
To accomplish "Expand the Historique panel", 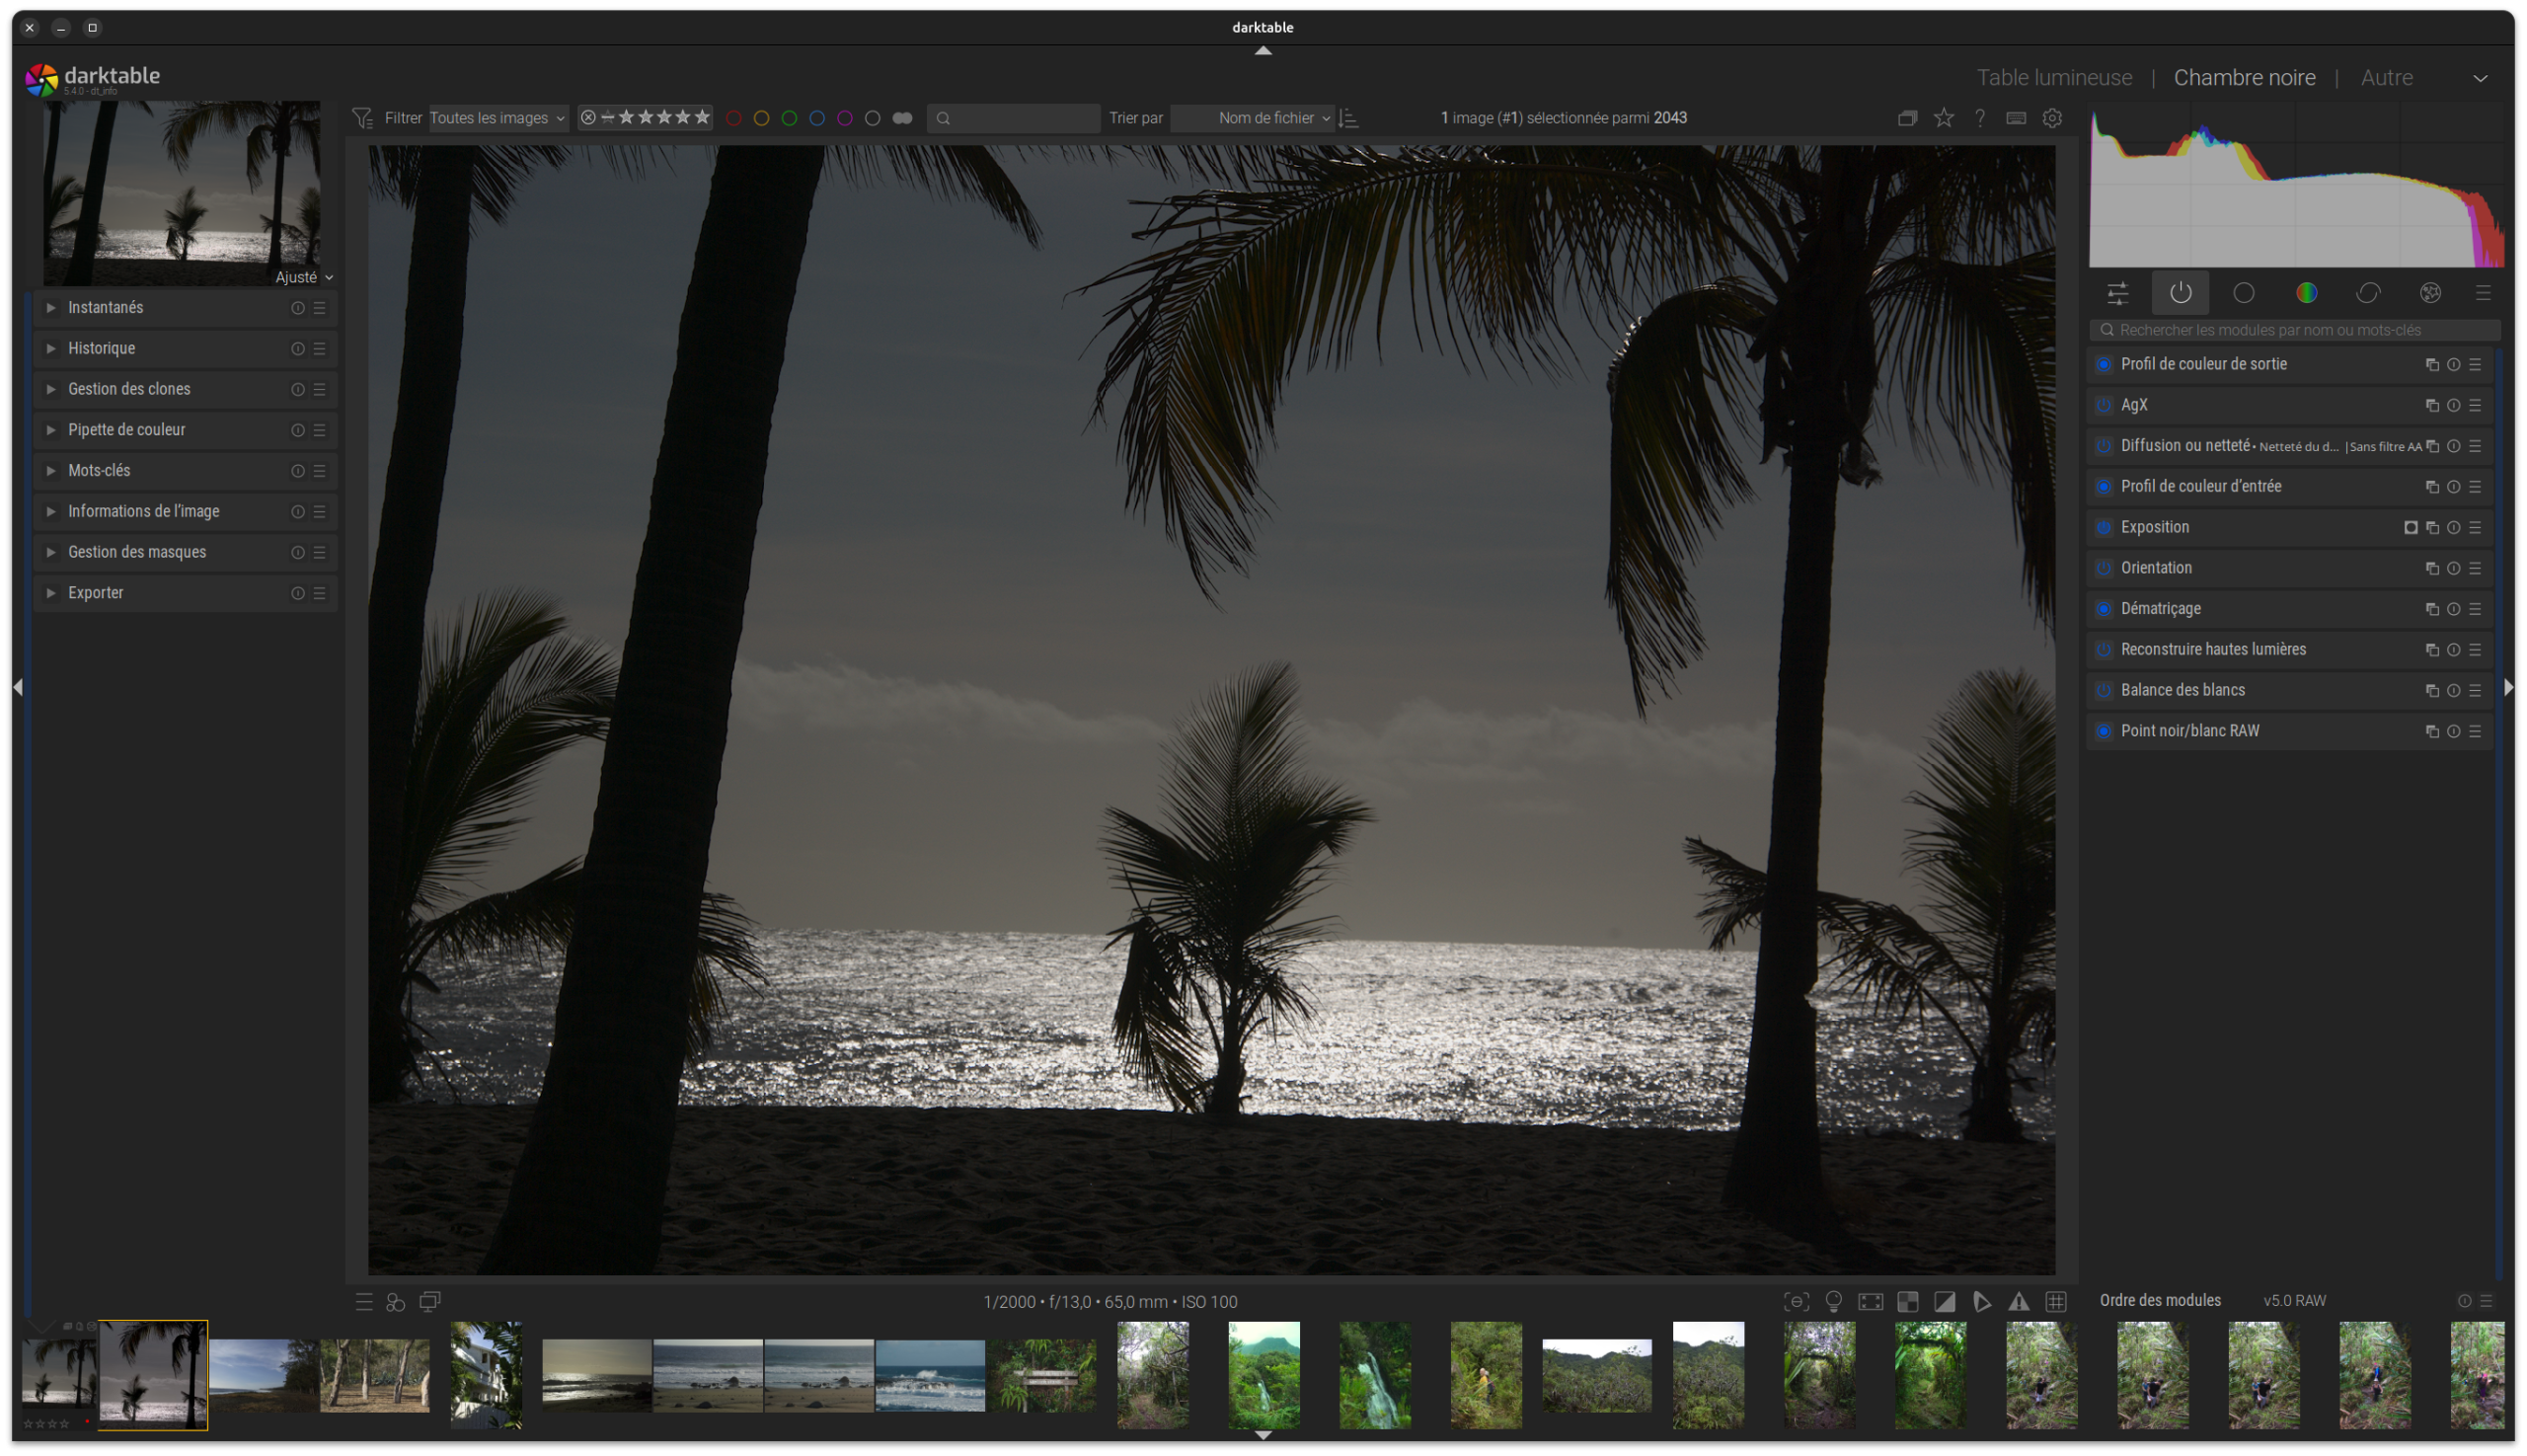I will click(101, 348).
